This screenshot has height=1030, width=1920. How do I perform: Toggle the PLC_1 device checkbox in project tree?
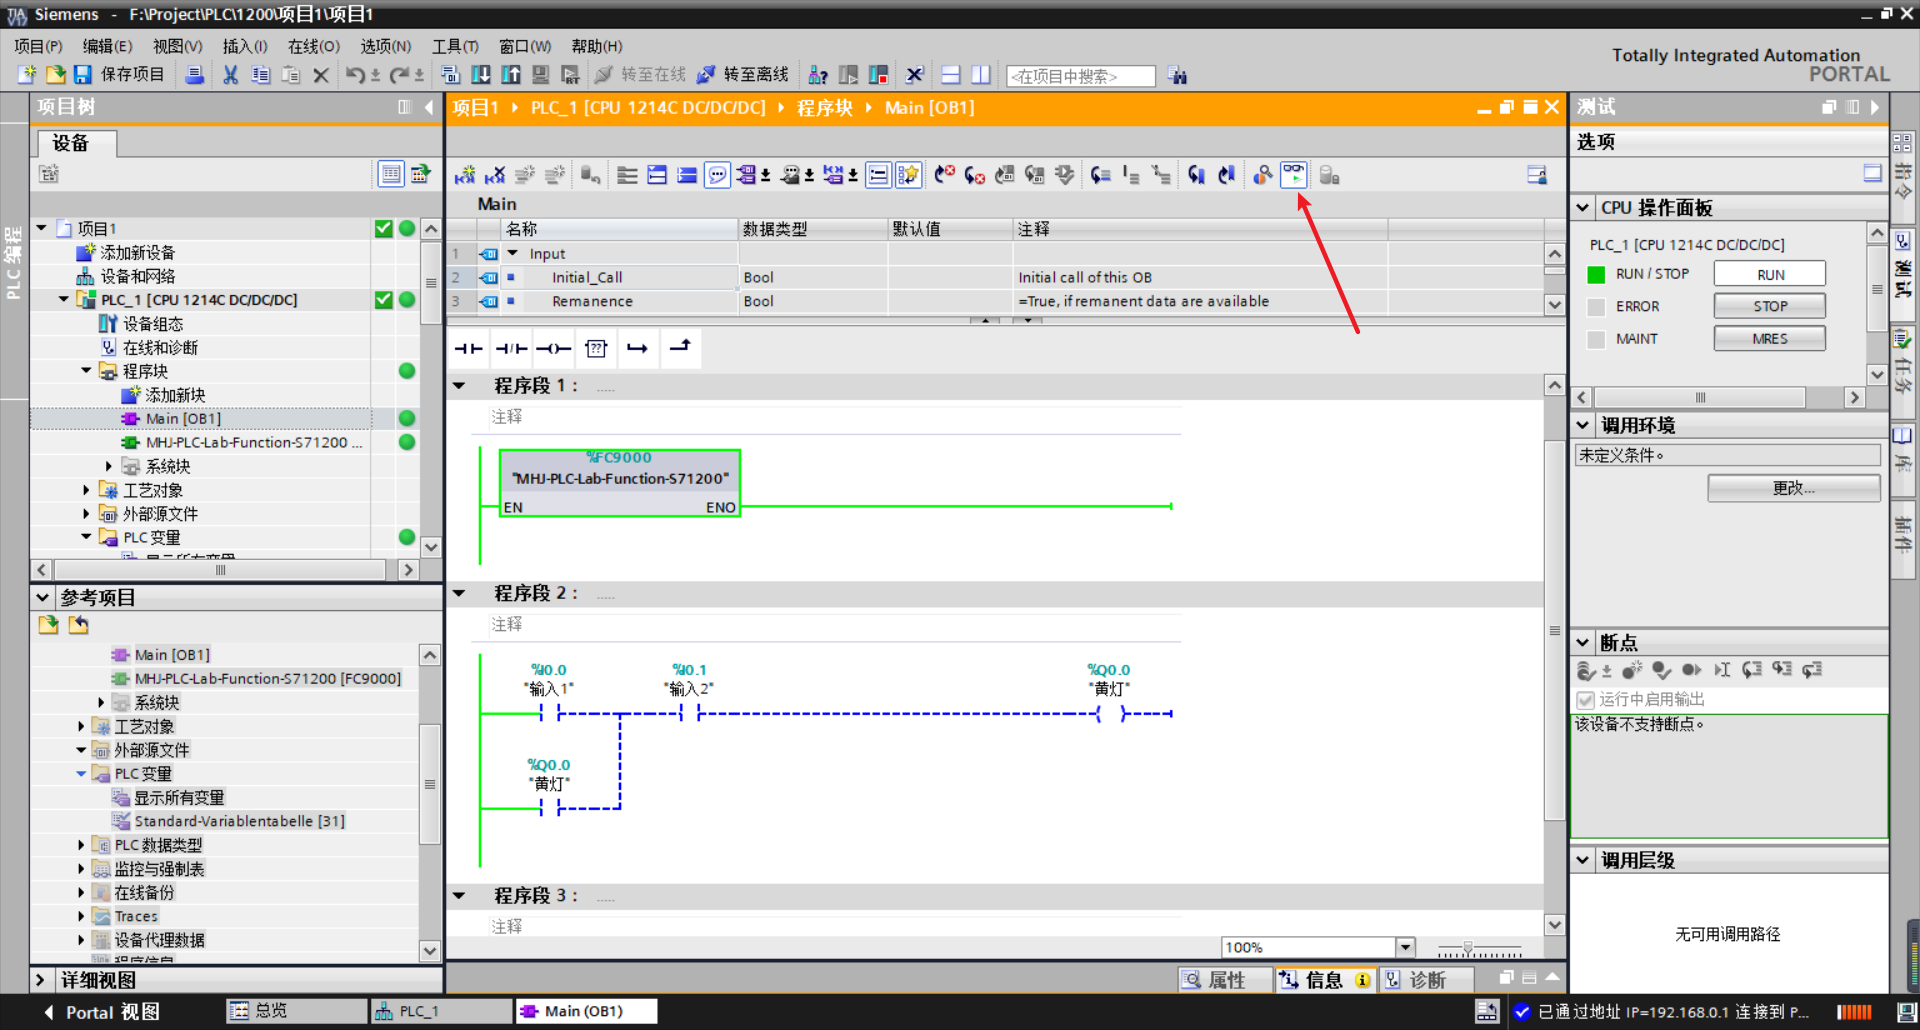383,299
